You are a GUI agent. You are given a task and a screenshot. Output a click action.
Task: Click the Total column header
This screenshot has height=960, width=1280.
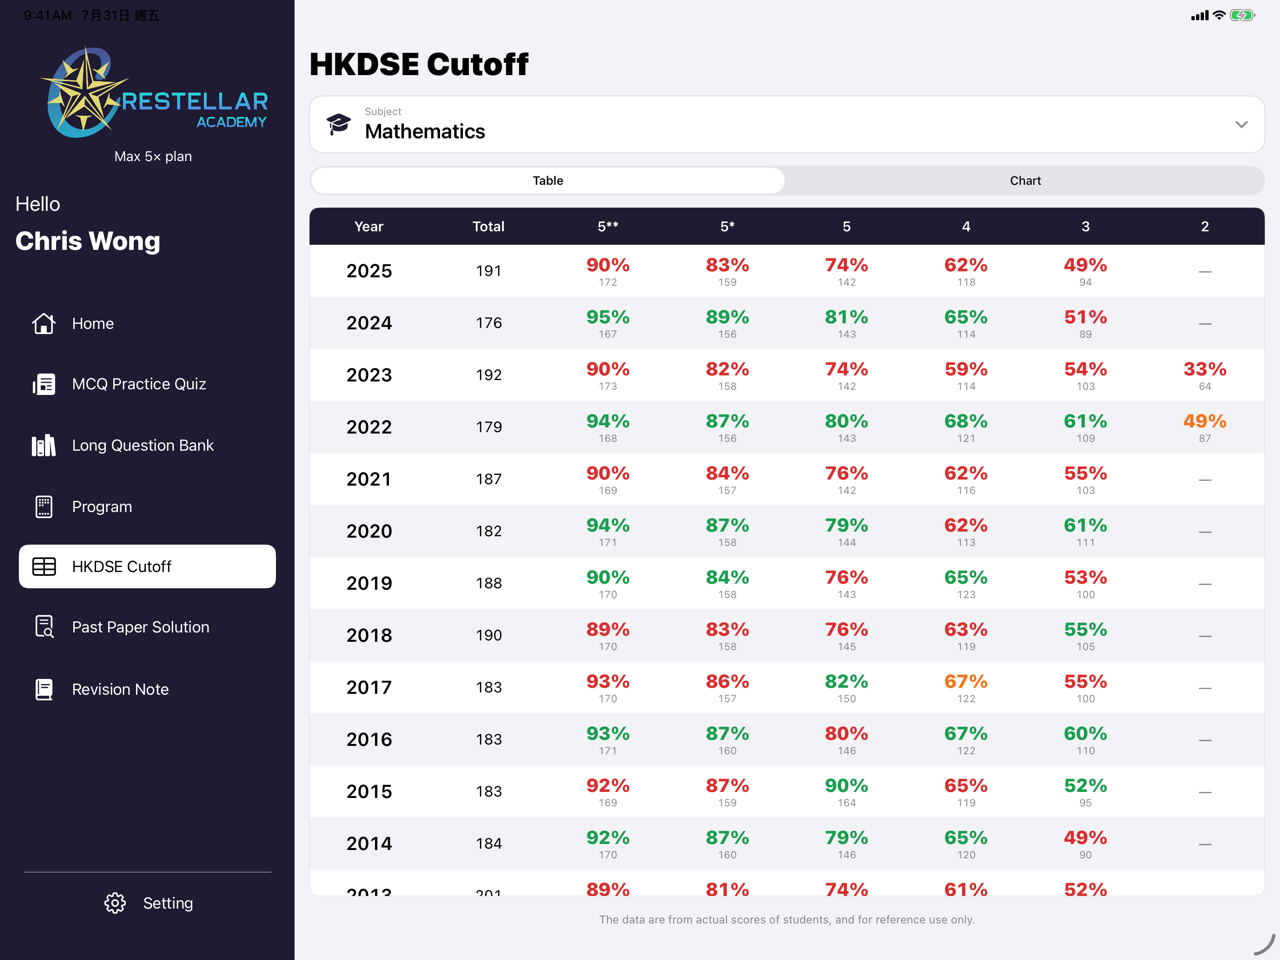488,227
